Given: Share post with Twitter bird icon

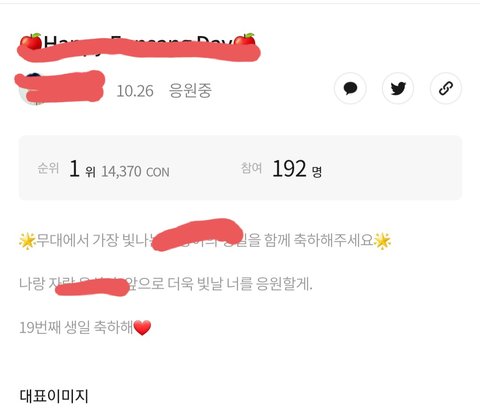Looking at the screenshot, I should (398, 88).
